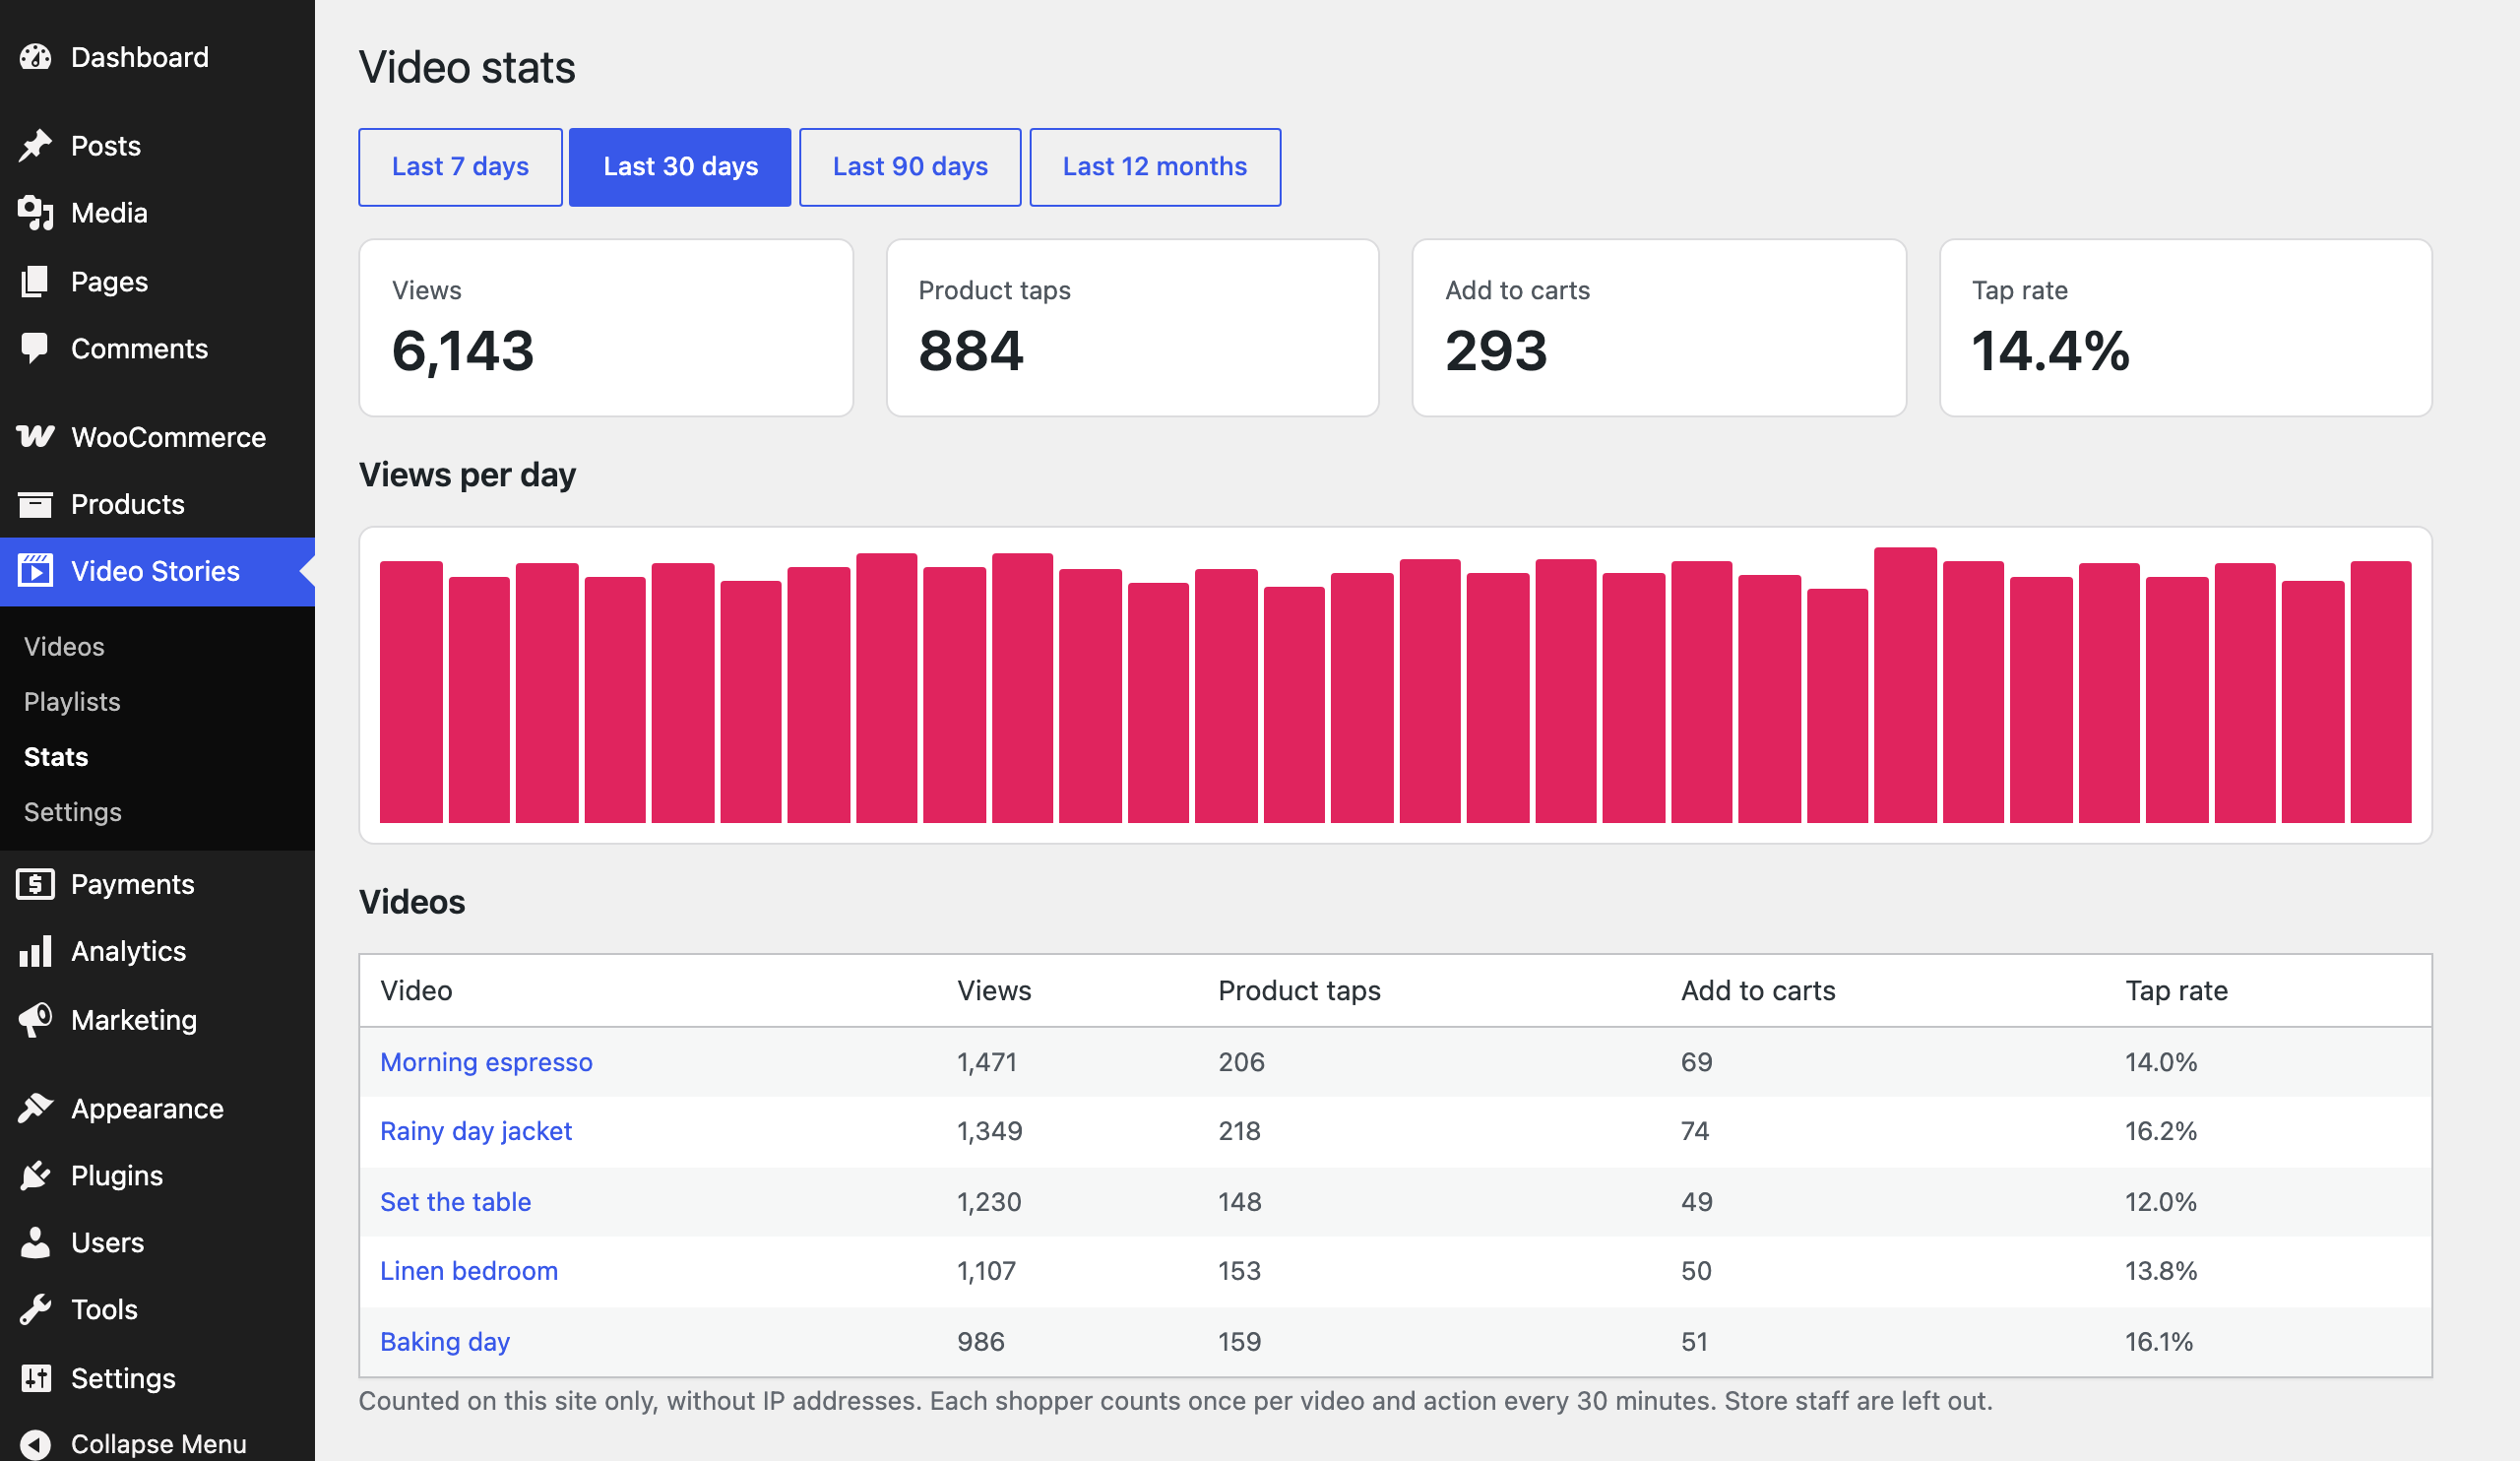The height and width of the screenshot is (1461, 2520).
Task: Open the Playlists submenu item
Action: (x=72, y=701)
